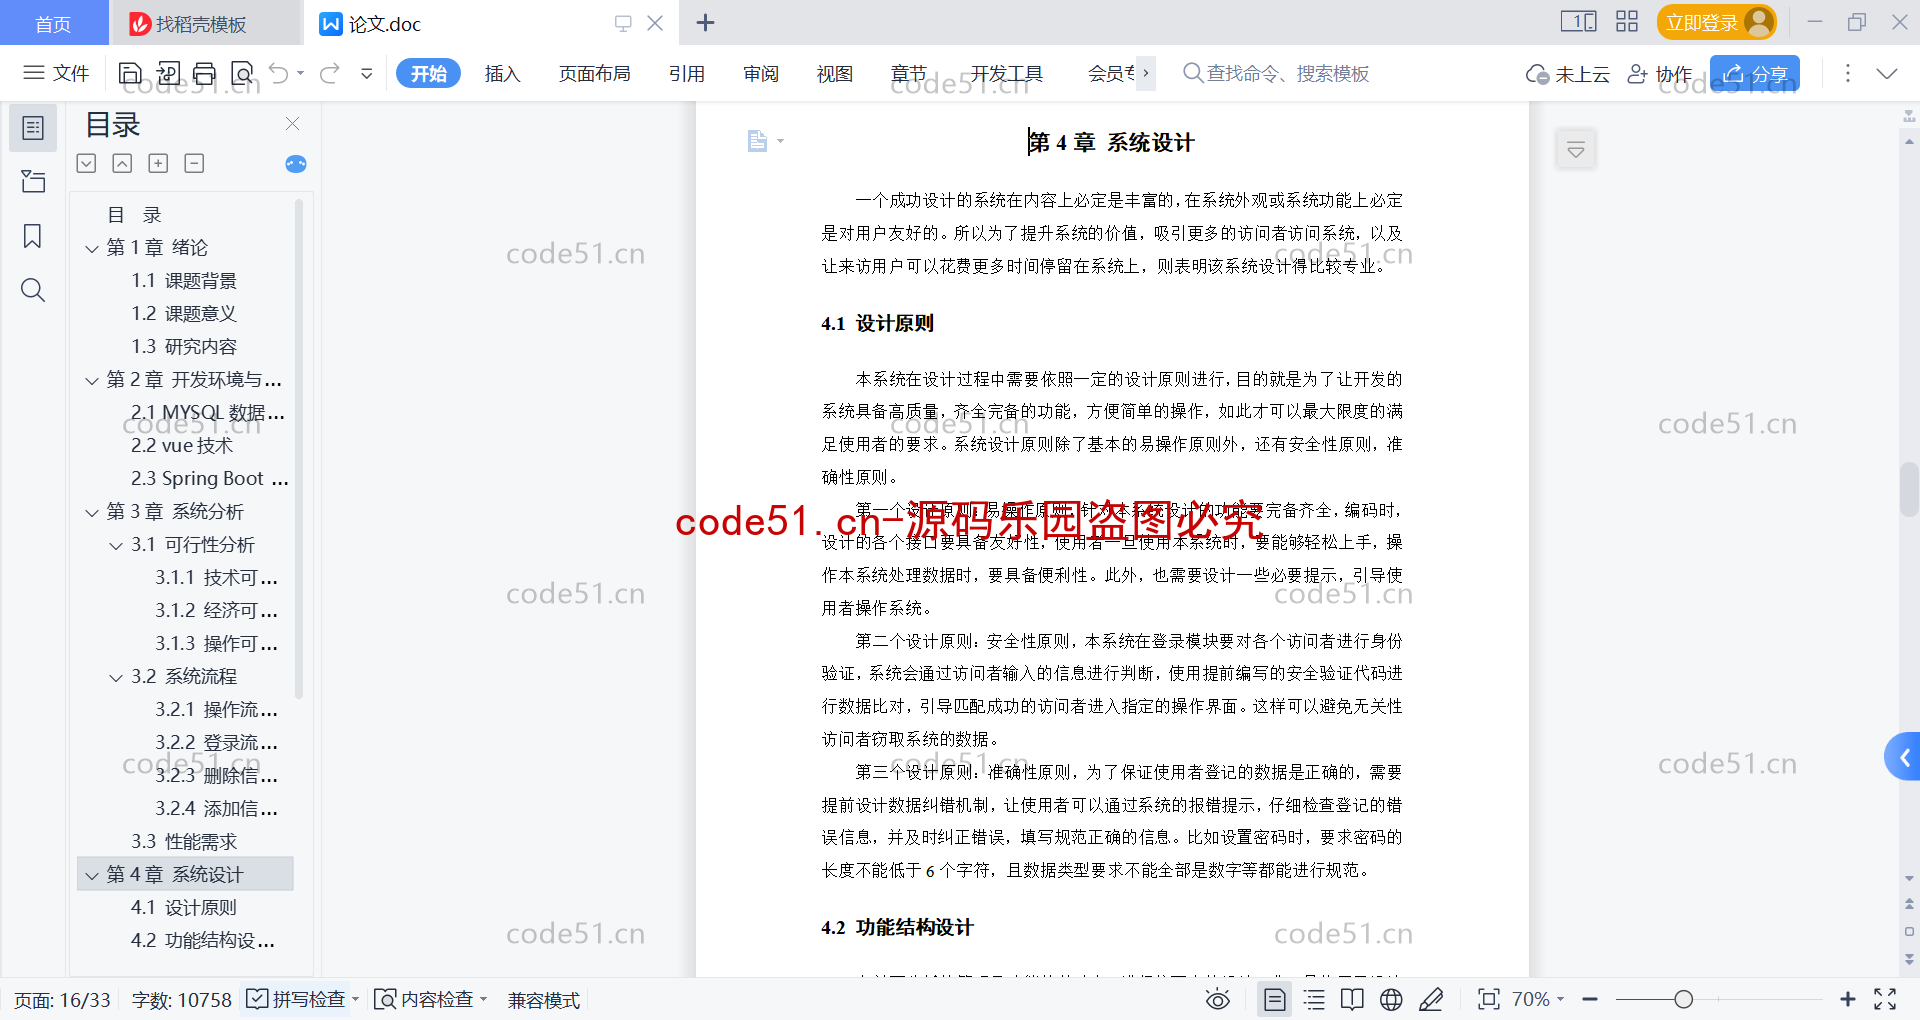Click the redo arrow icon
Screen dimensions: 1920x1020
[330, 73]
